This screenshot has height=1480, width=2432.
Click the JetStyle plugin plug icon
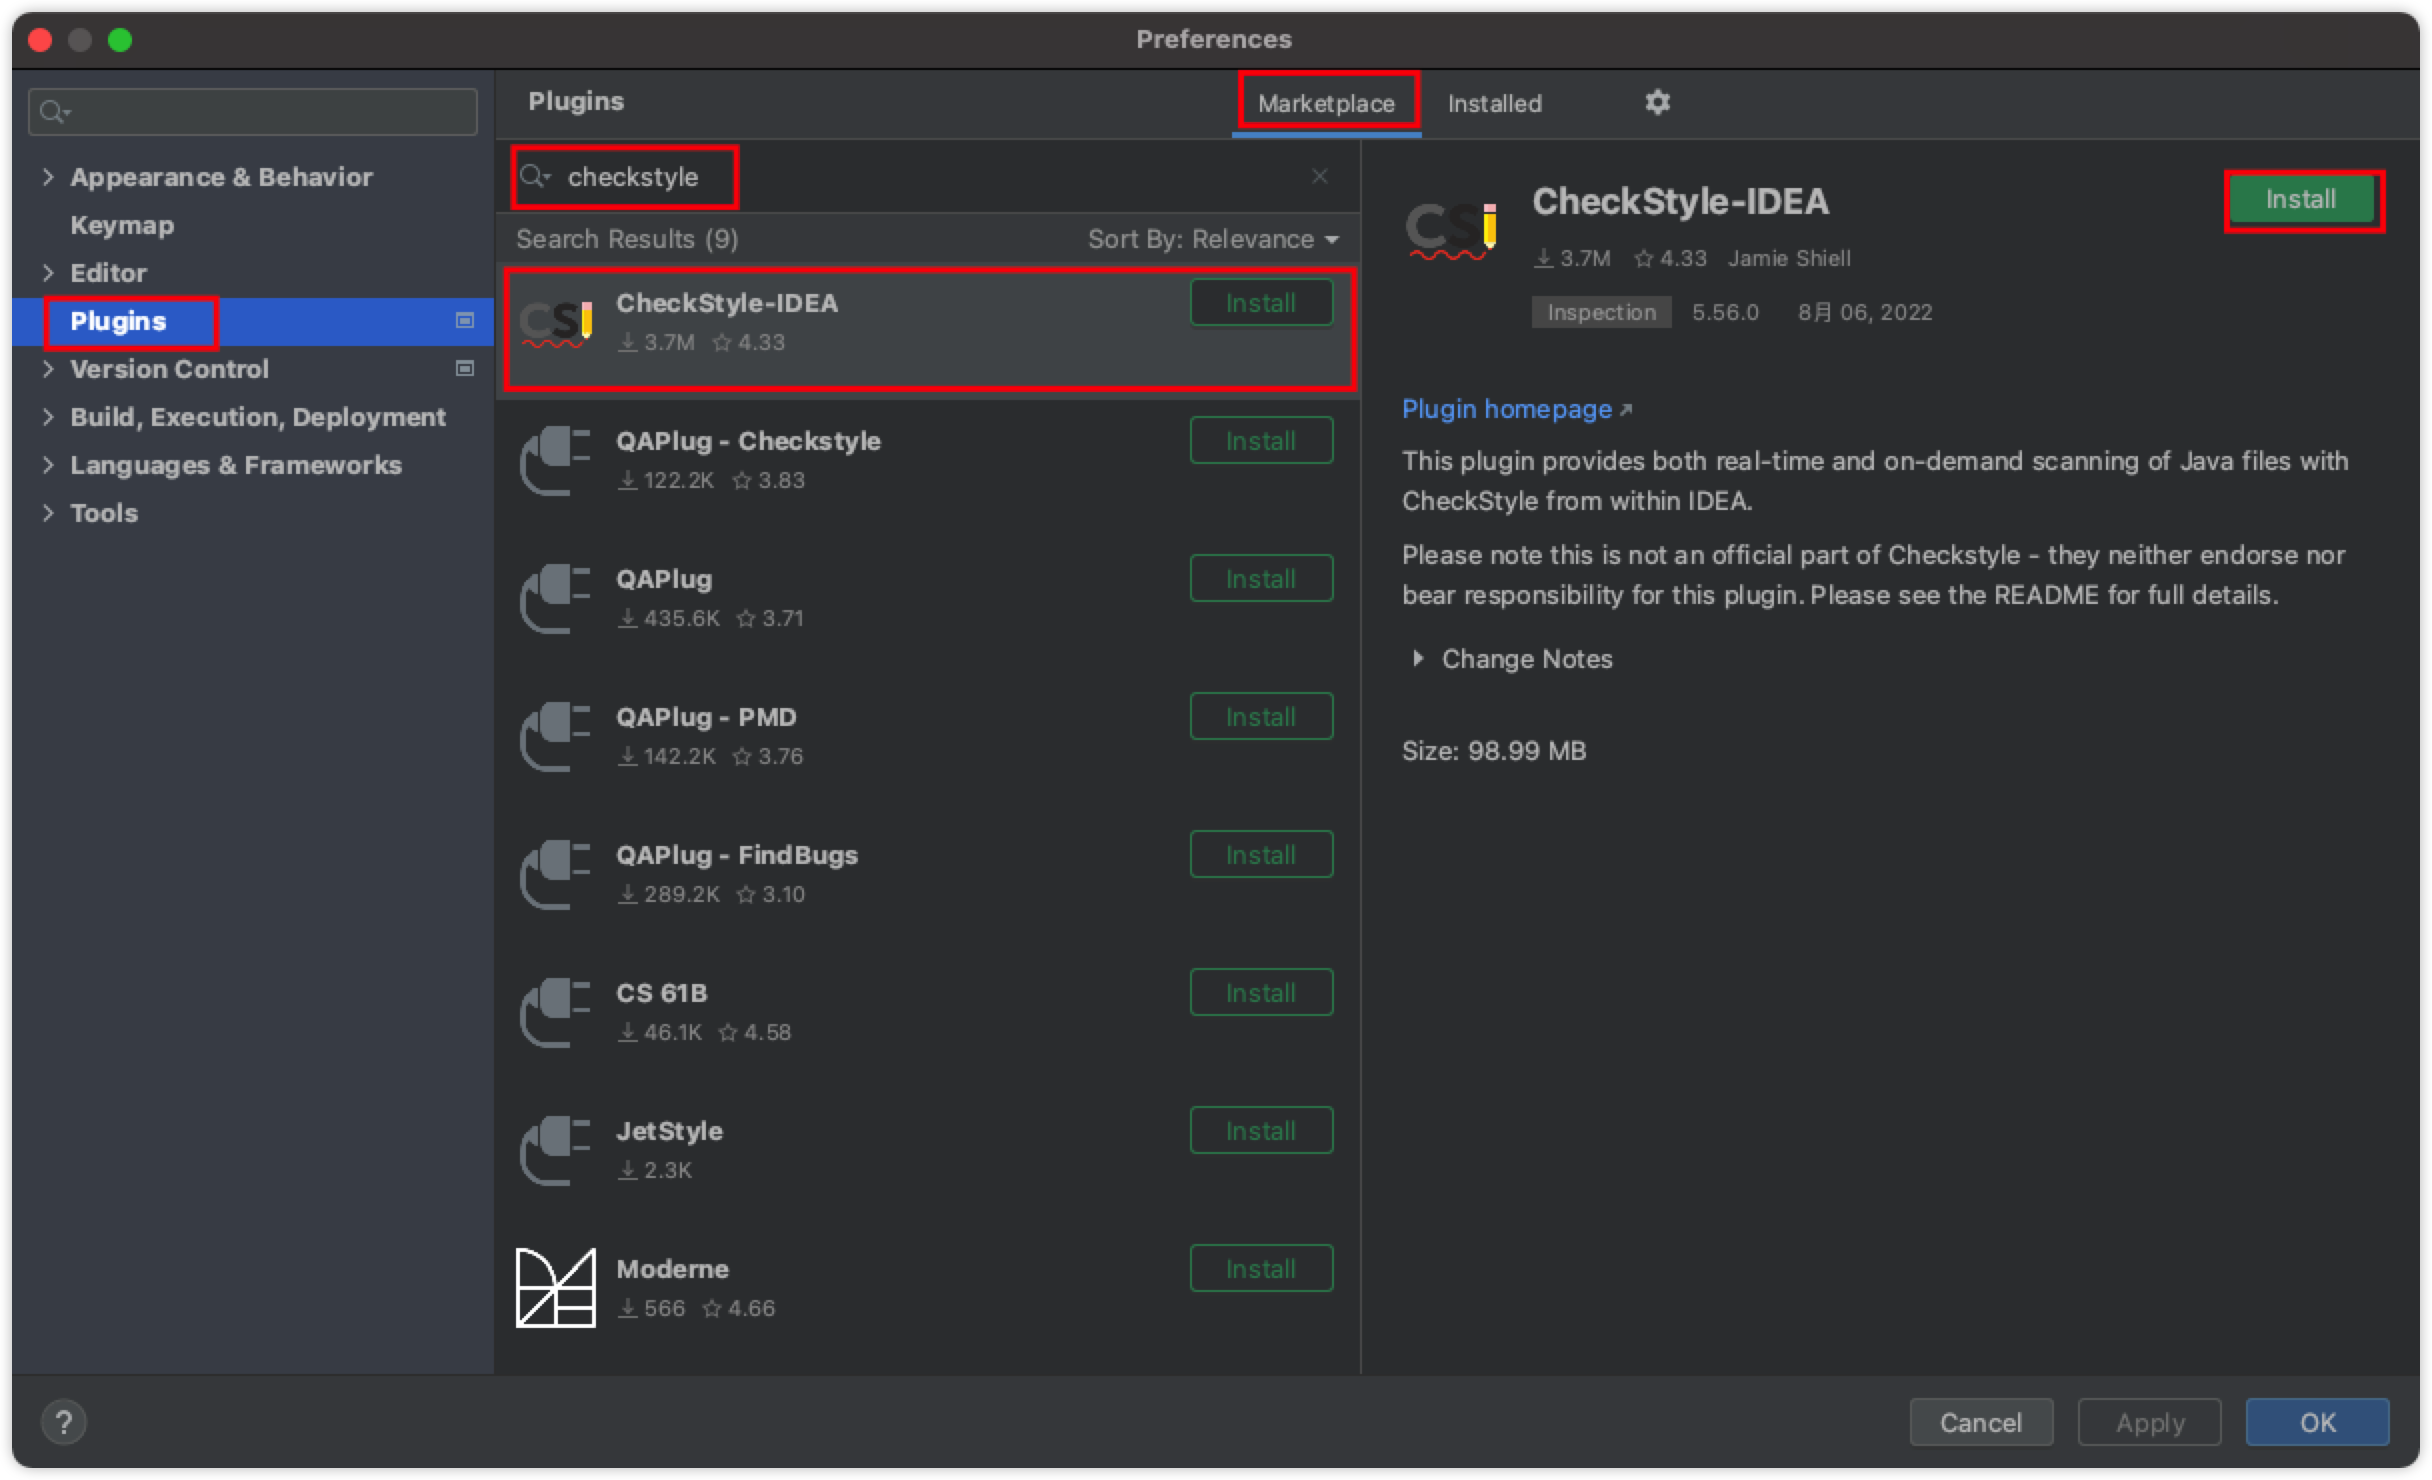pyautogui.click(x=555, y=1151)
